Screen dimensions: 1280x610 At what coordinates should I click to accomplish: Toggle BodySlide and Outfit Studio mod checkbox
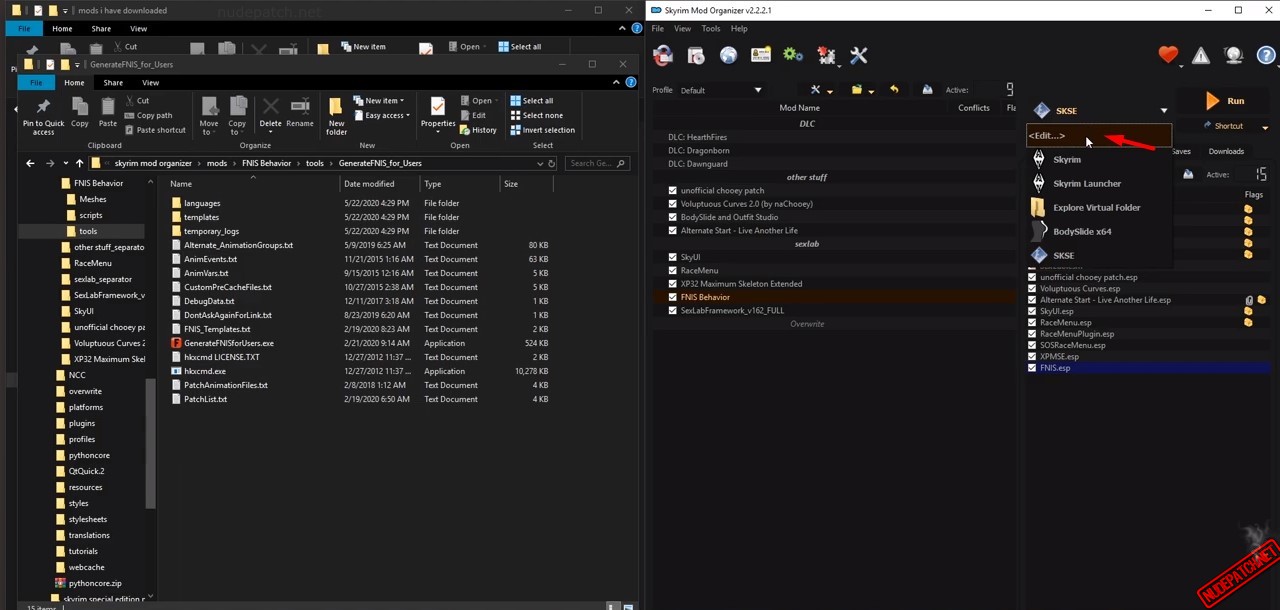point(672,217)
